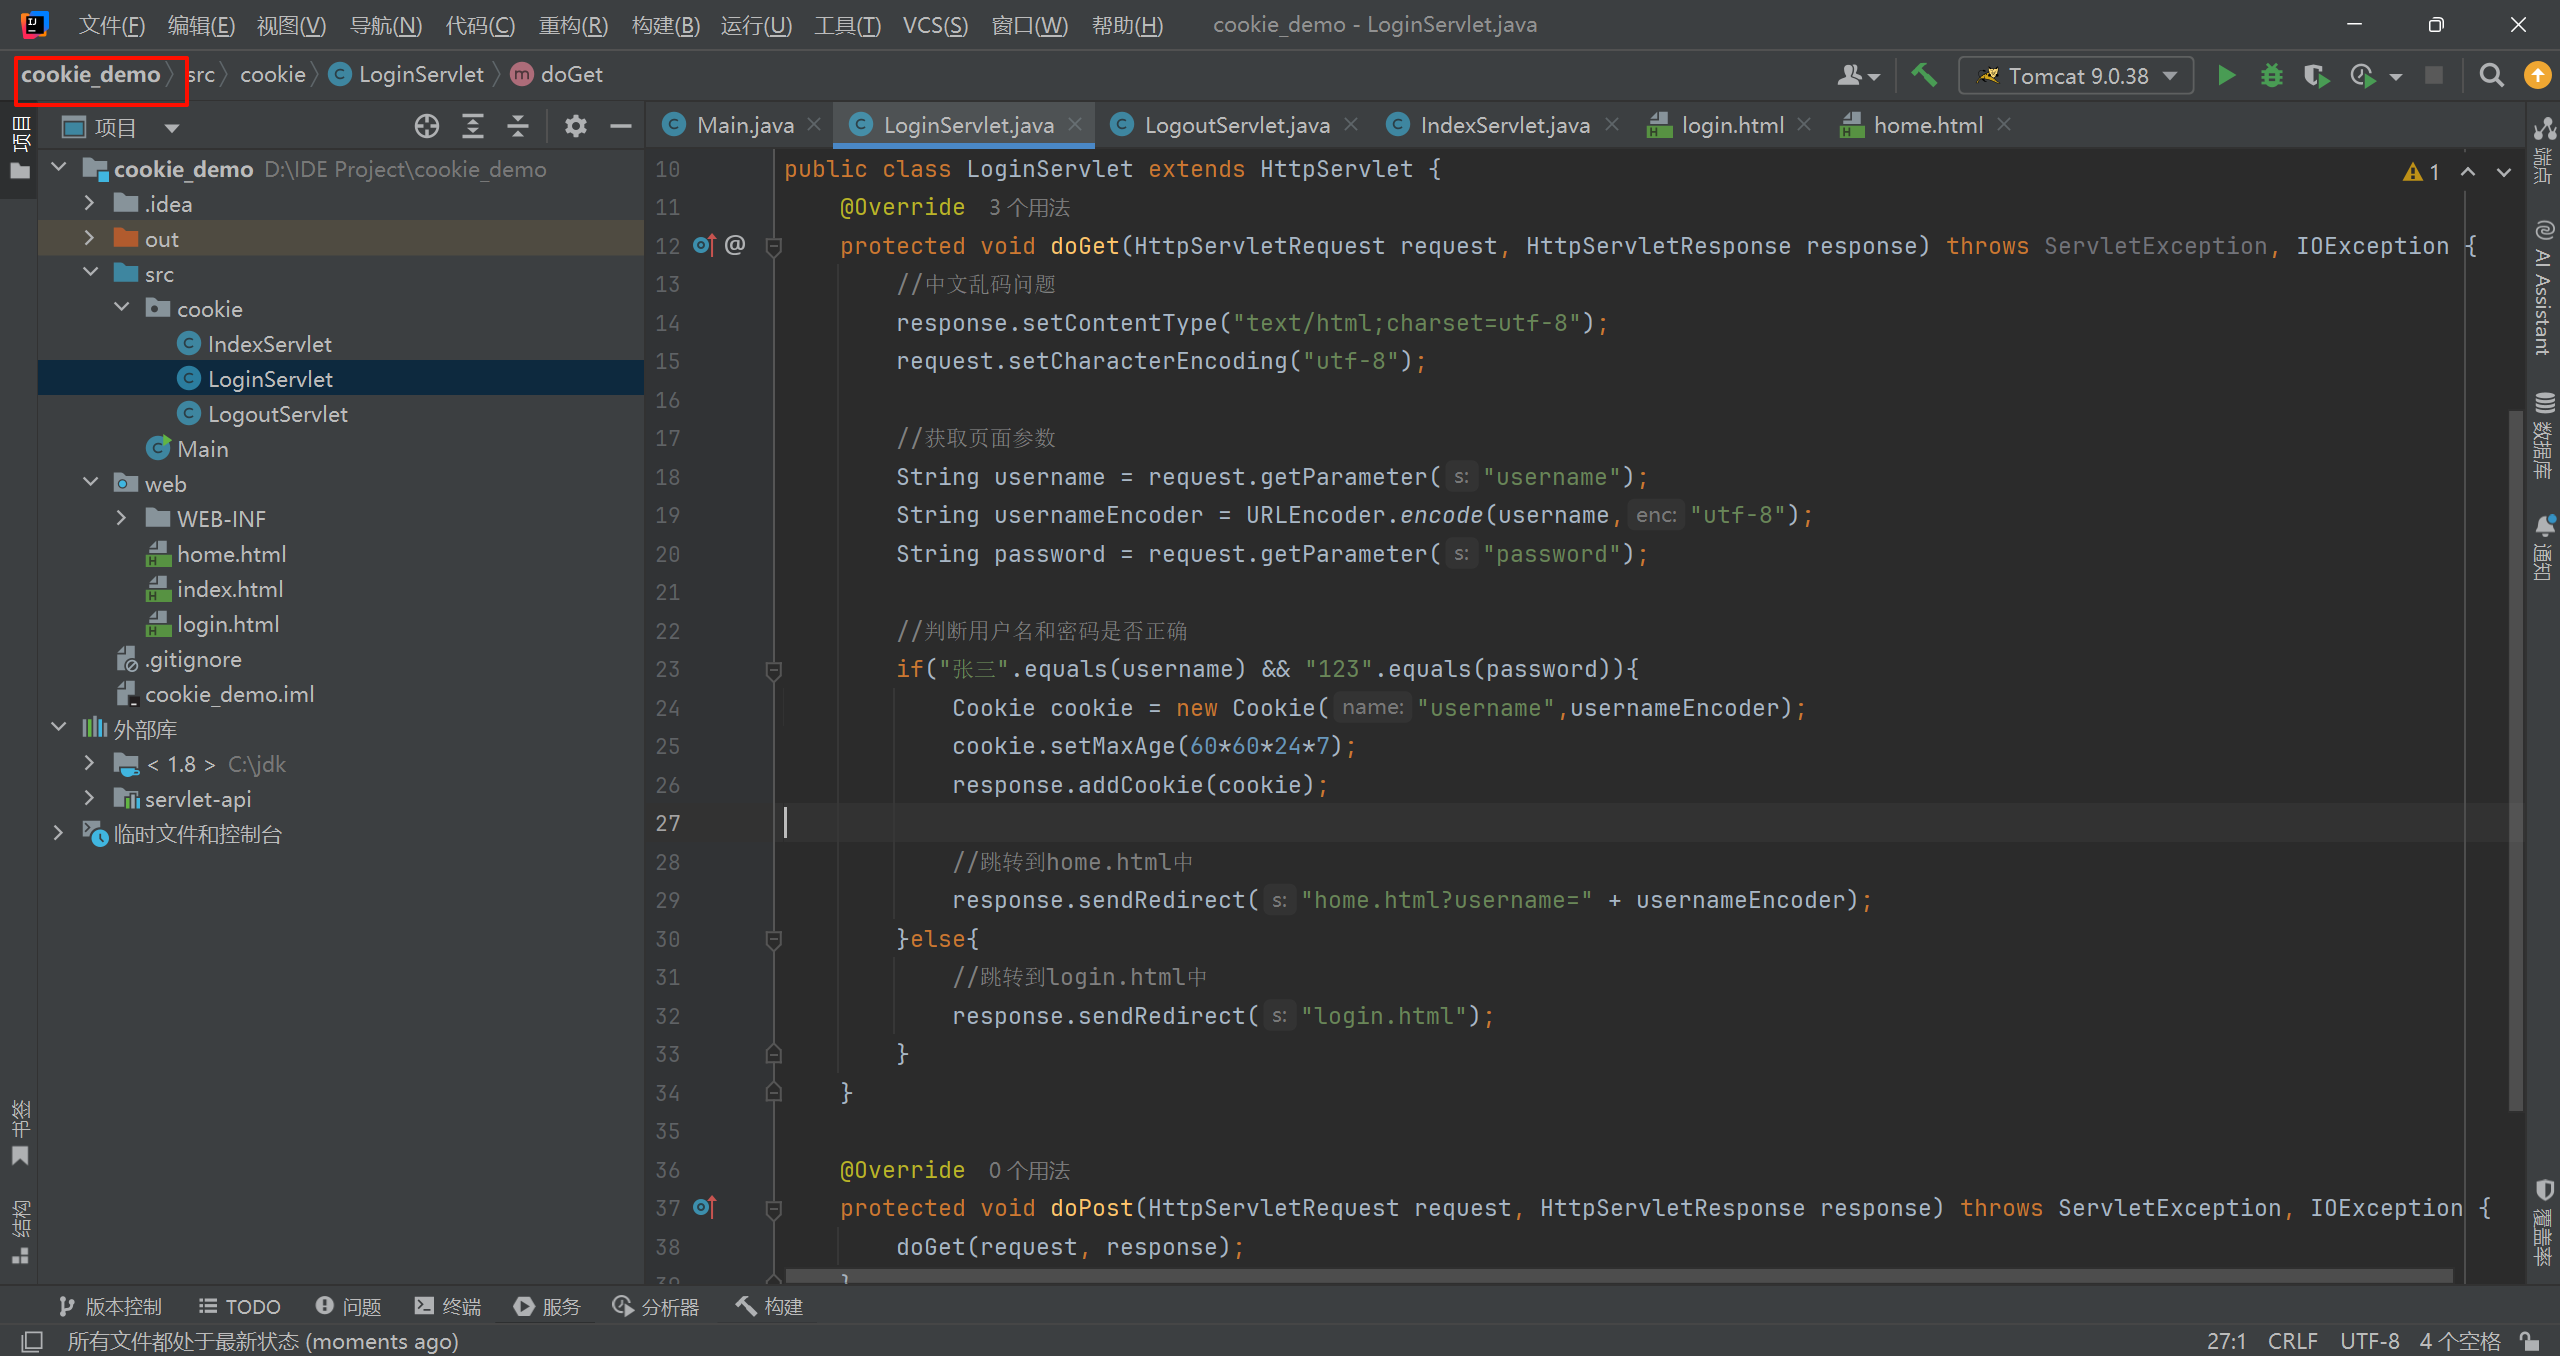Click the orange update arrow icon
This screenshot has width=2560, height=1356.
point(2537,75)
